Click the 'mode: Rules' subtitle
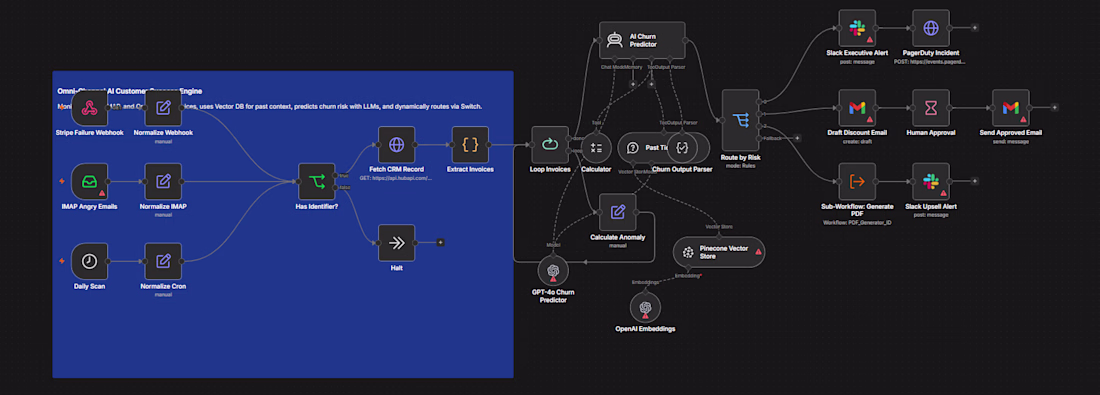The height and width of the screenshot is (395, 1100). pos(740,166)
